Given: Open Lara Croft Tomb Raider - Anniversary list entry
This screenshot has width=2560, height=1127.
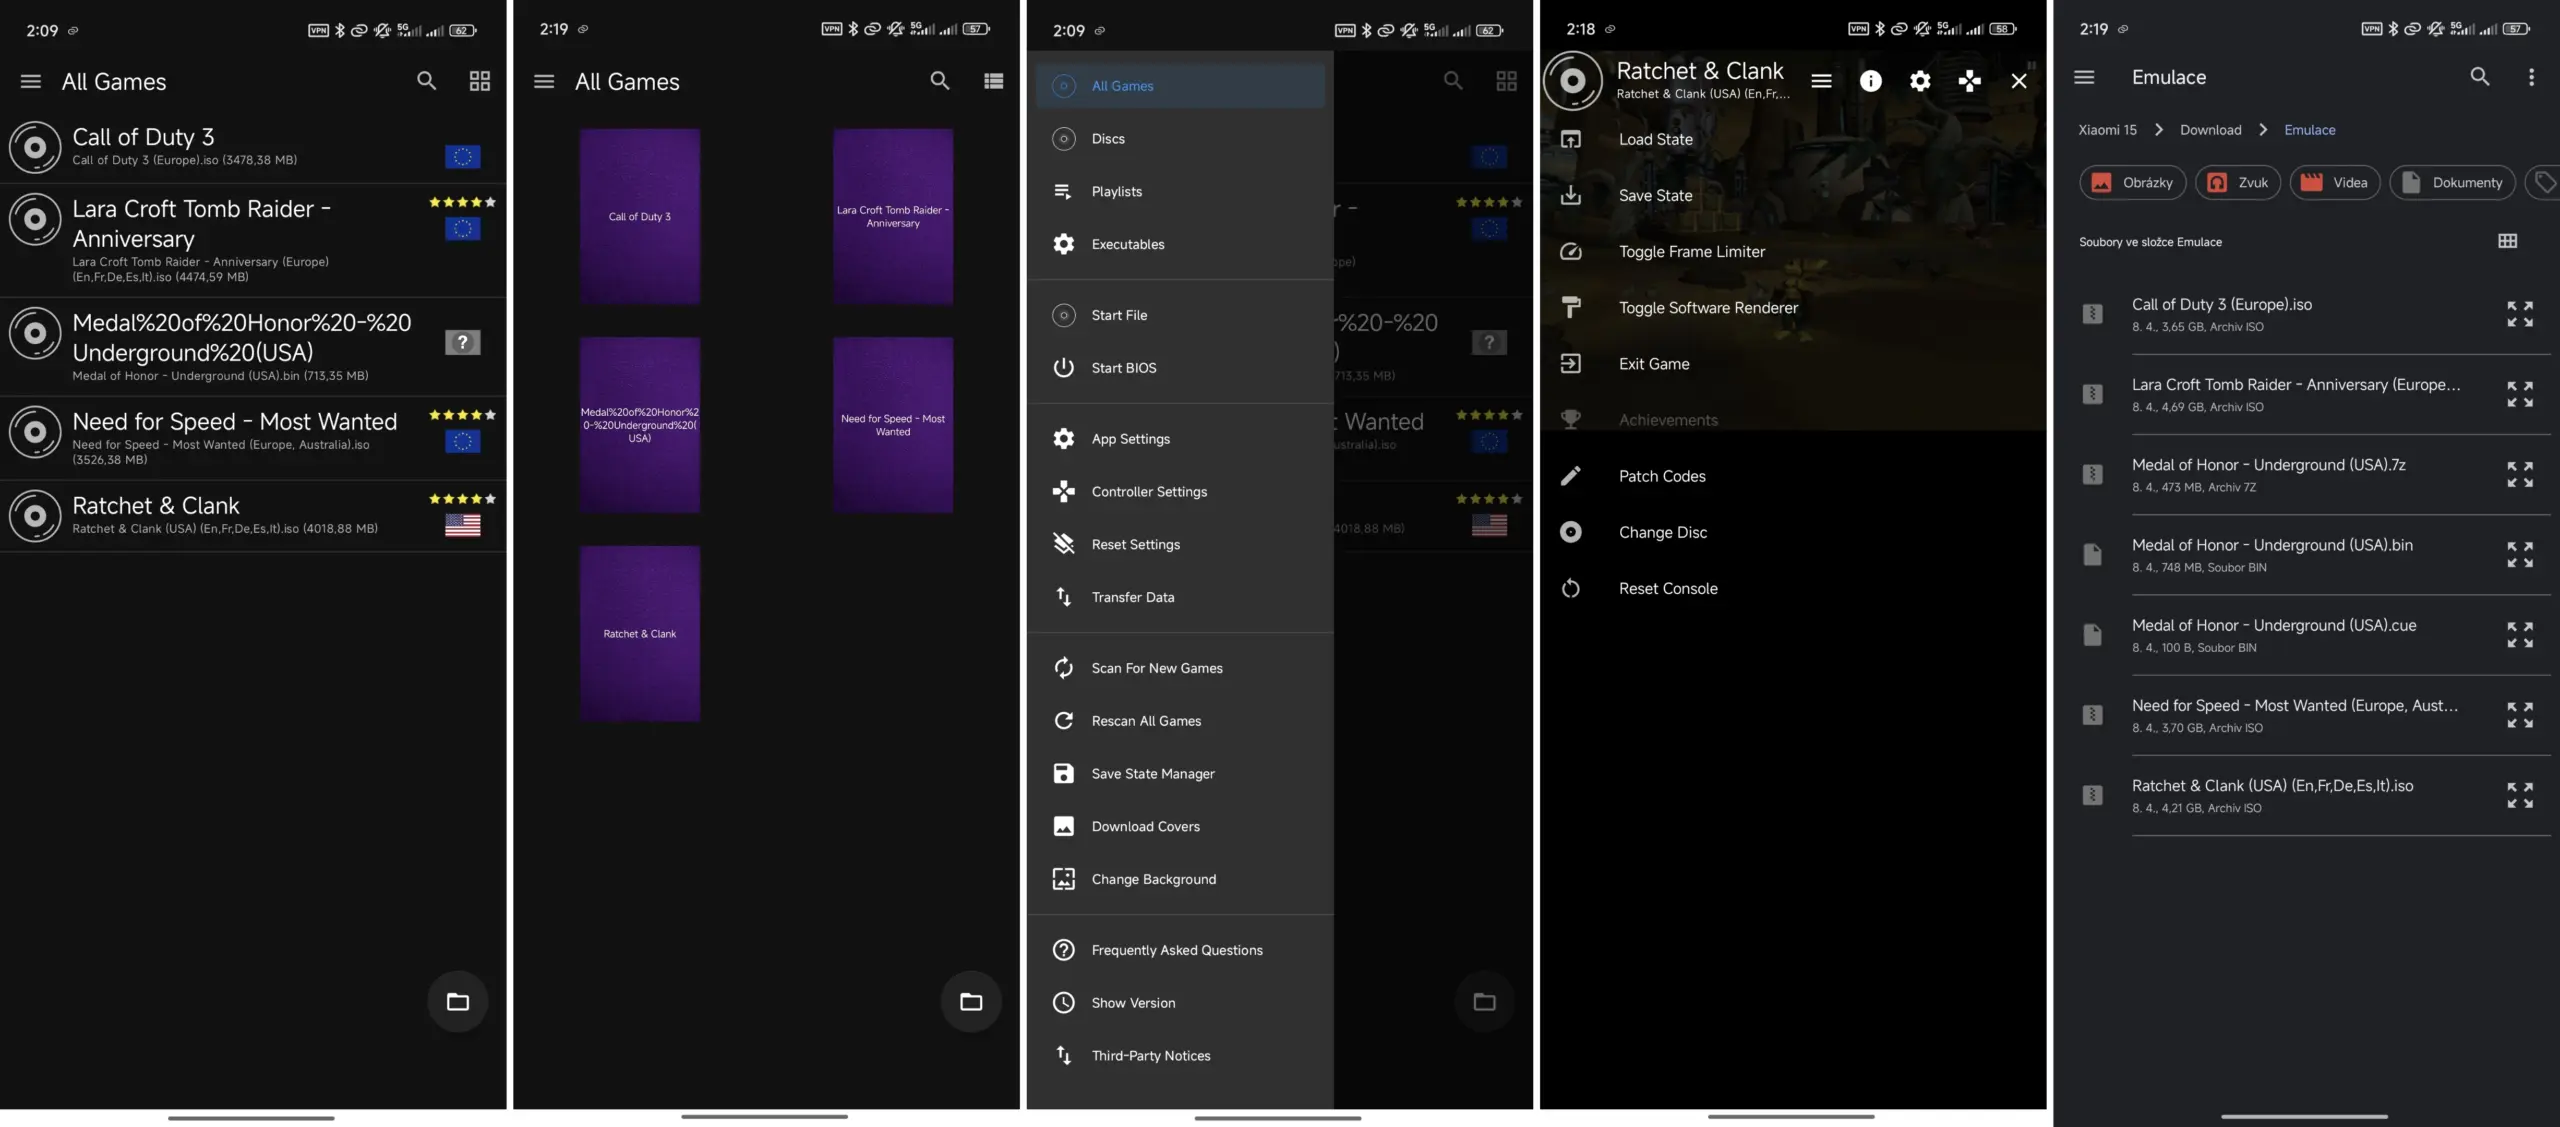Looking at the screenshot, I should click(253, 240).
